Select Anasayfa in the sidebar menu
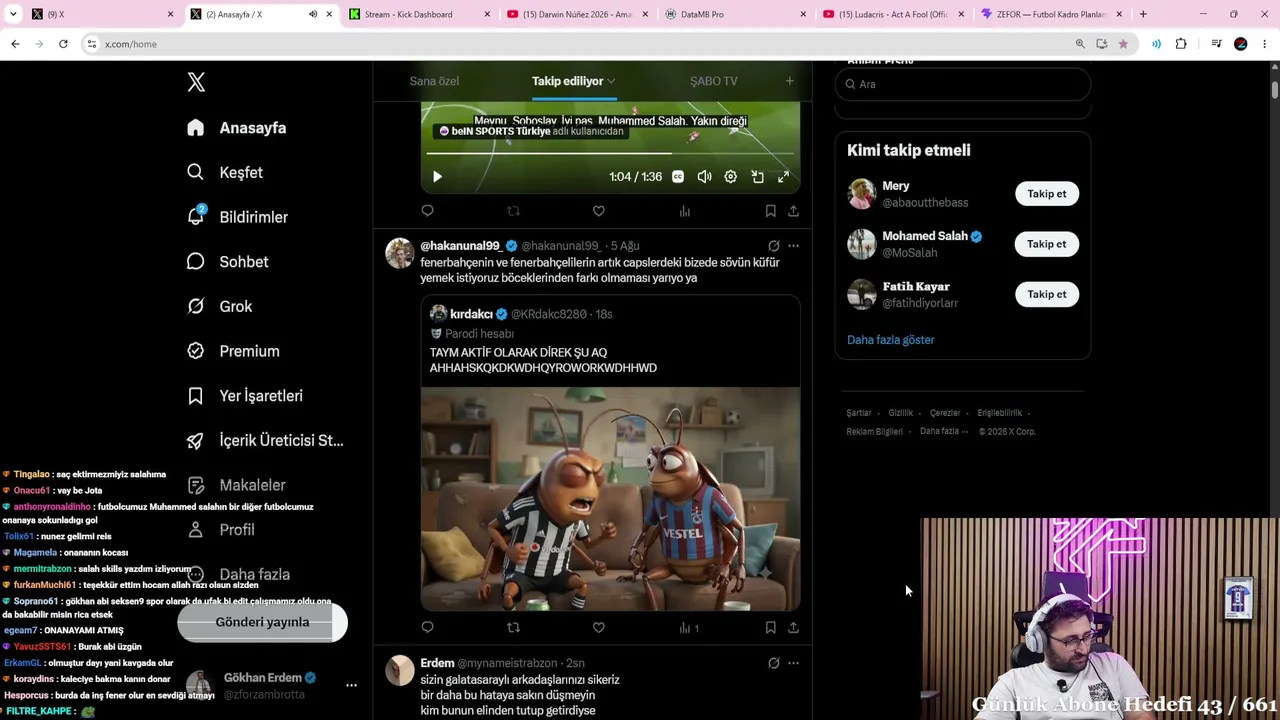 pos(237,128)
